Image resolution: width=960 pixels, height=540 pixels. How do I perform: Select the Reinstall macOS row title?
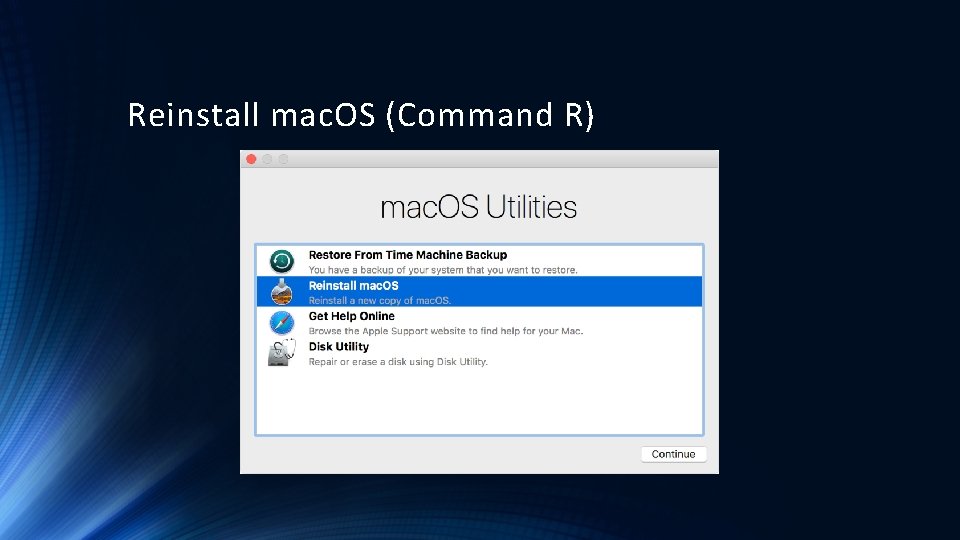(353, 285)
